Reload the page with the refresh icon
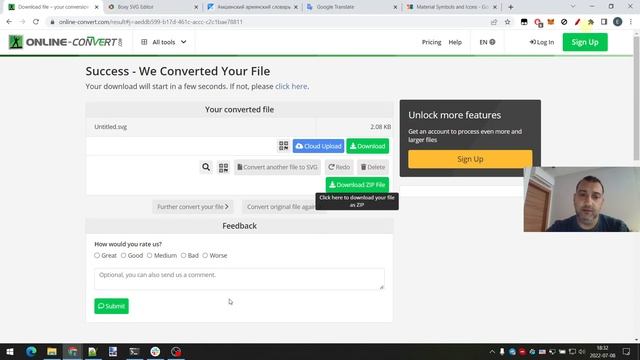This screenshot has width=640, height=360. click(36, 22)
